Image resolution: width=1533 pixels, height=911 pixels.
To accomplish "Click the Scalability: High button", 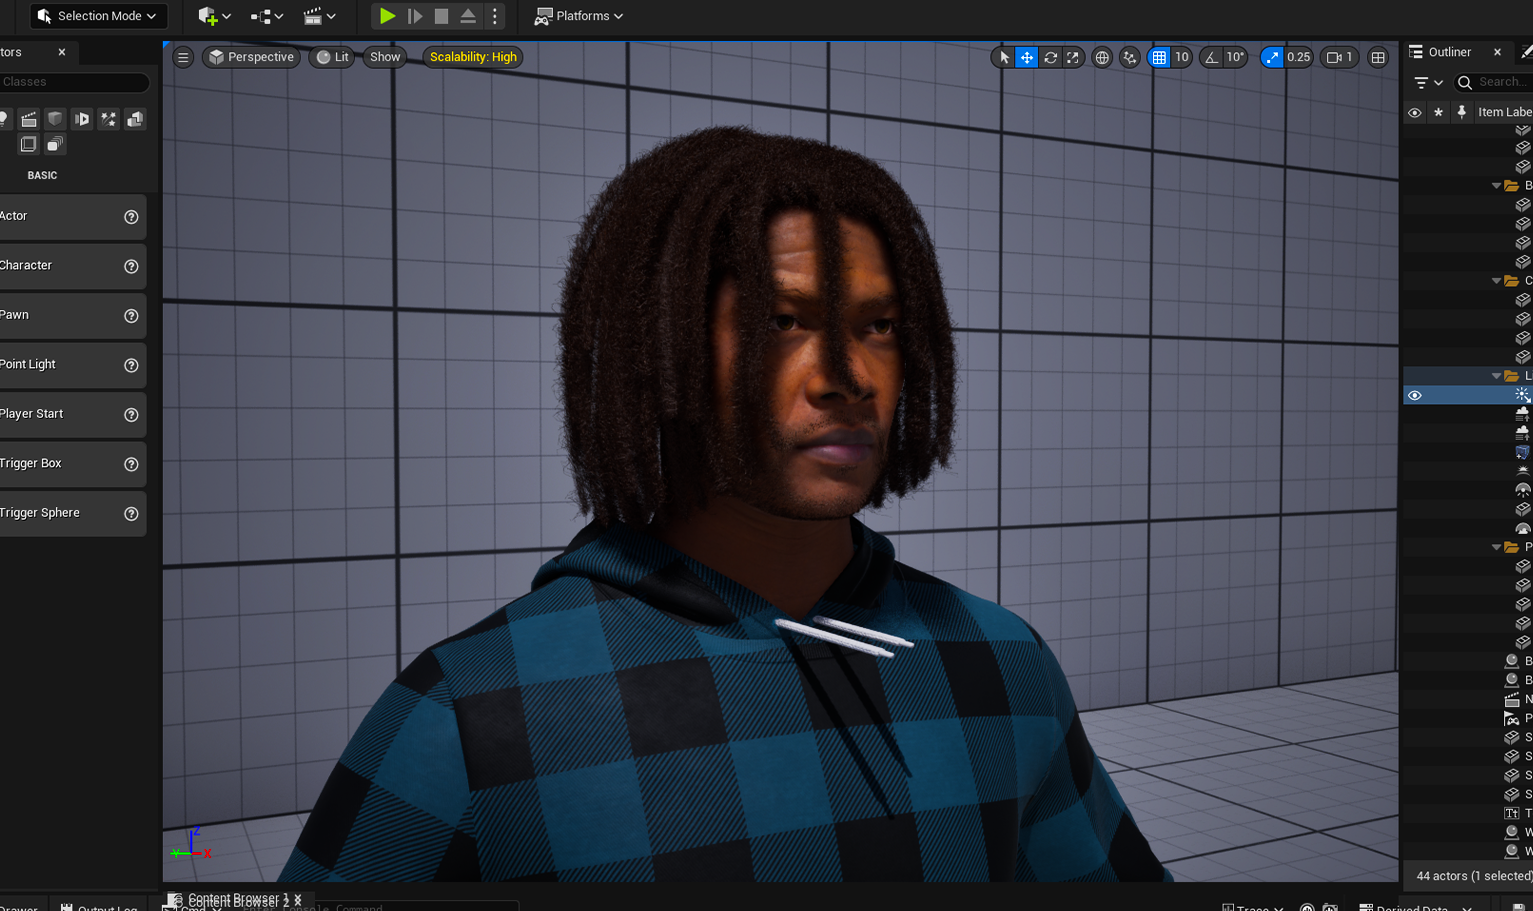I will [x=472, y=57].
